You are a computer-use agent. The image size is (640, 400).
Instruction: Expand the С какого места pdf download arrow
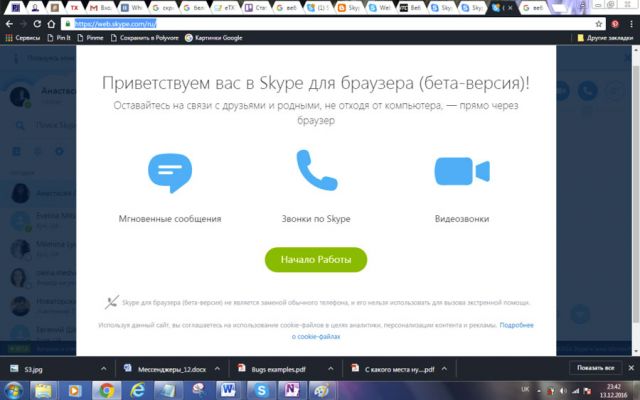tap(444, 369)
